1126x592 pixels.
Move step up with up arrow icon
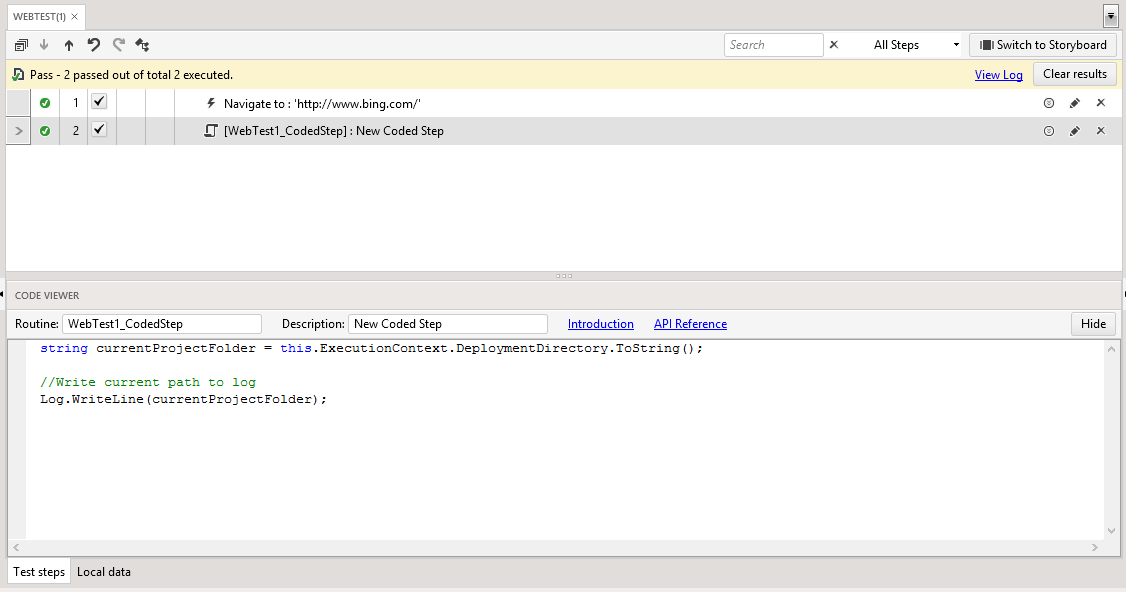(x=69, y=45)
